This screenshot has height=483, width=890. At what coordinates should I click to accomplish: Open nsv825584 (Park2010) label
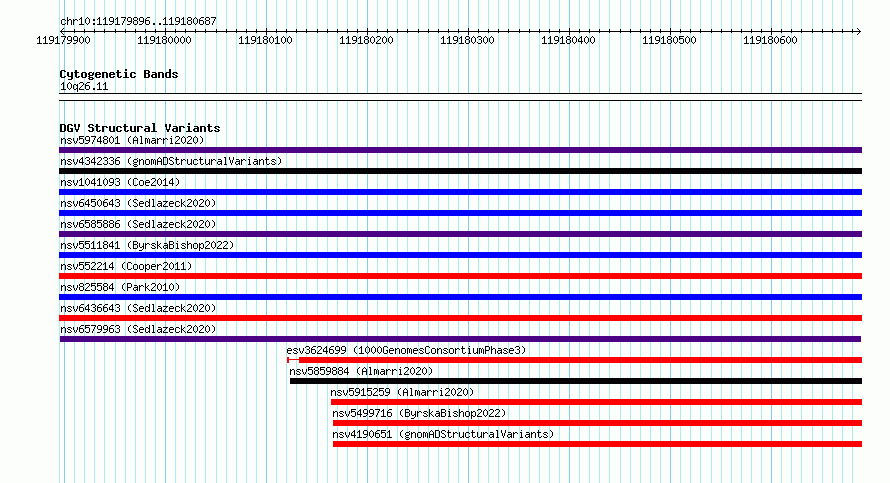pos(120,287)
